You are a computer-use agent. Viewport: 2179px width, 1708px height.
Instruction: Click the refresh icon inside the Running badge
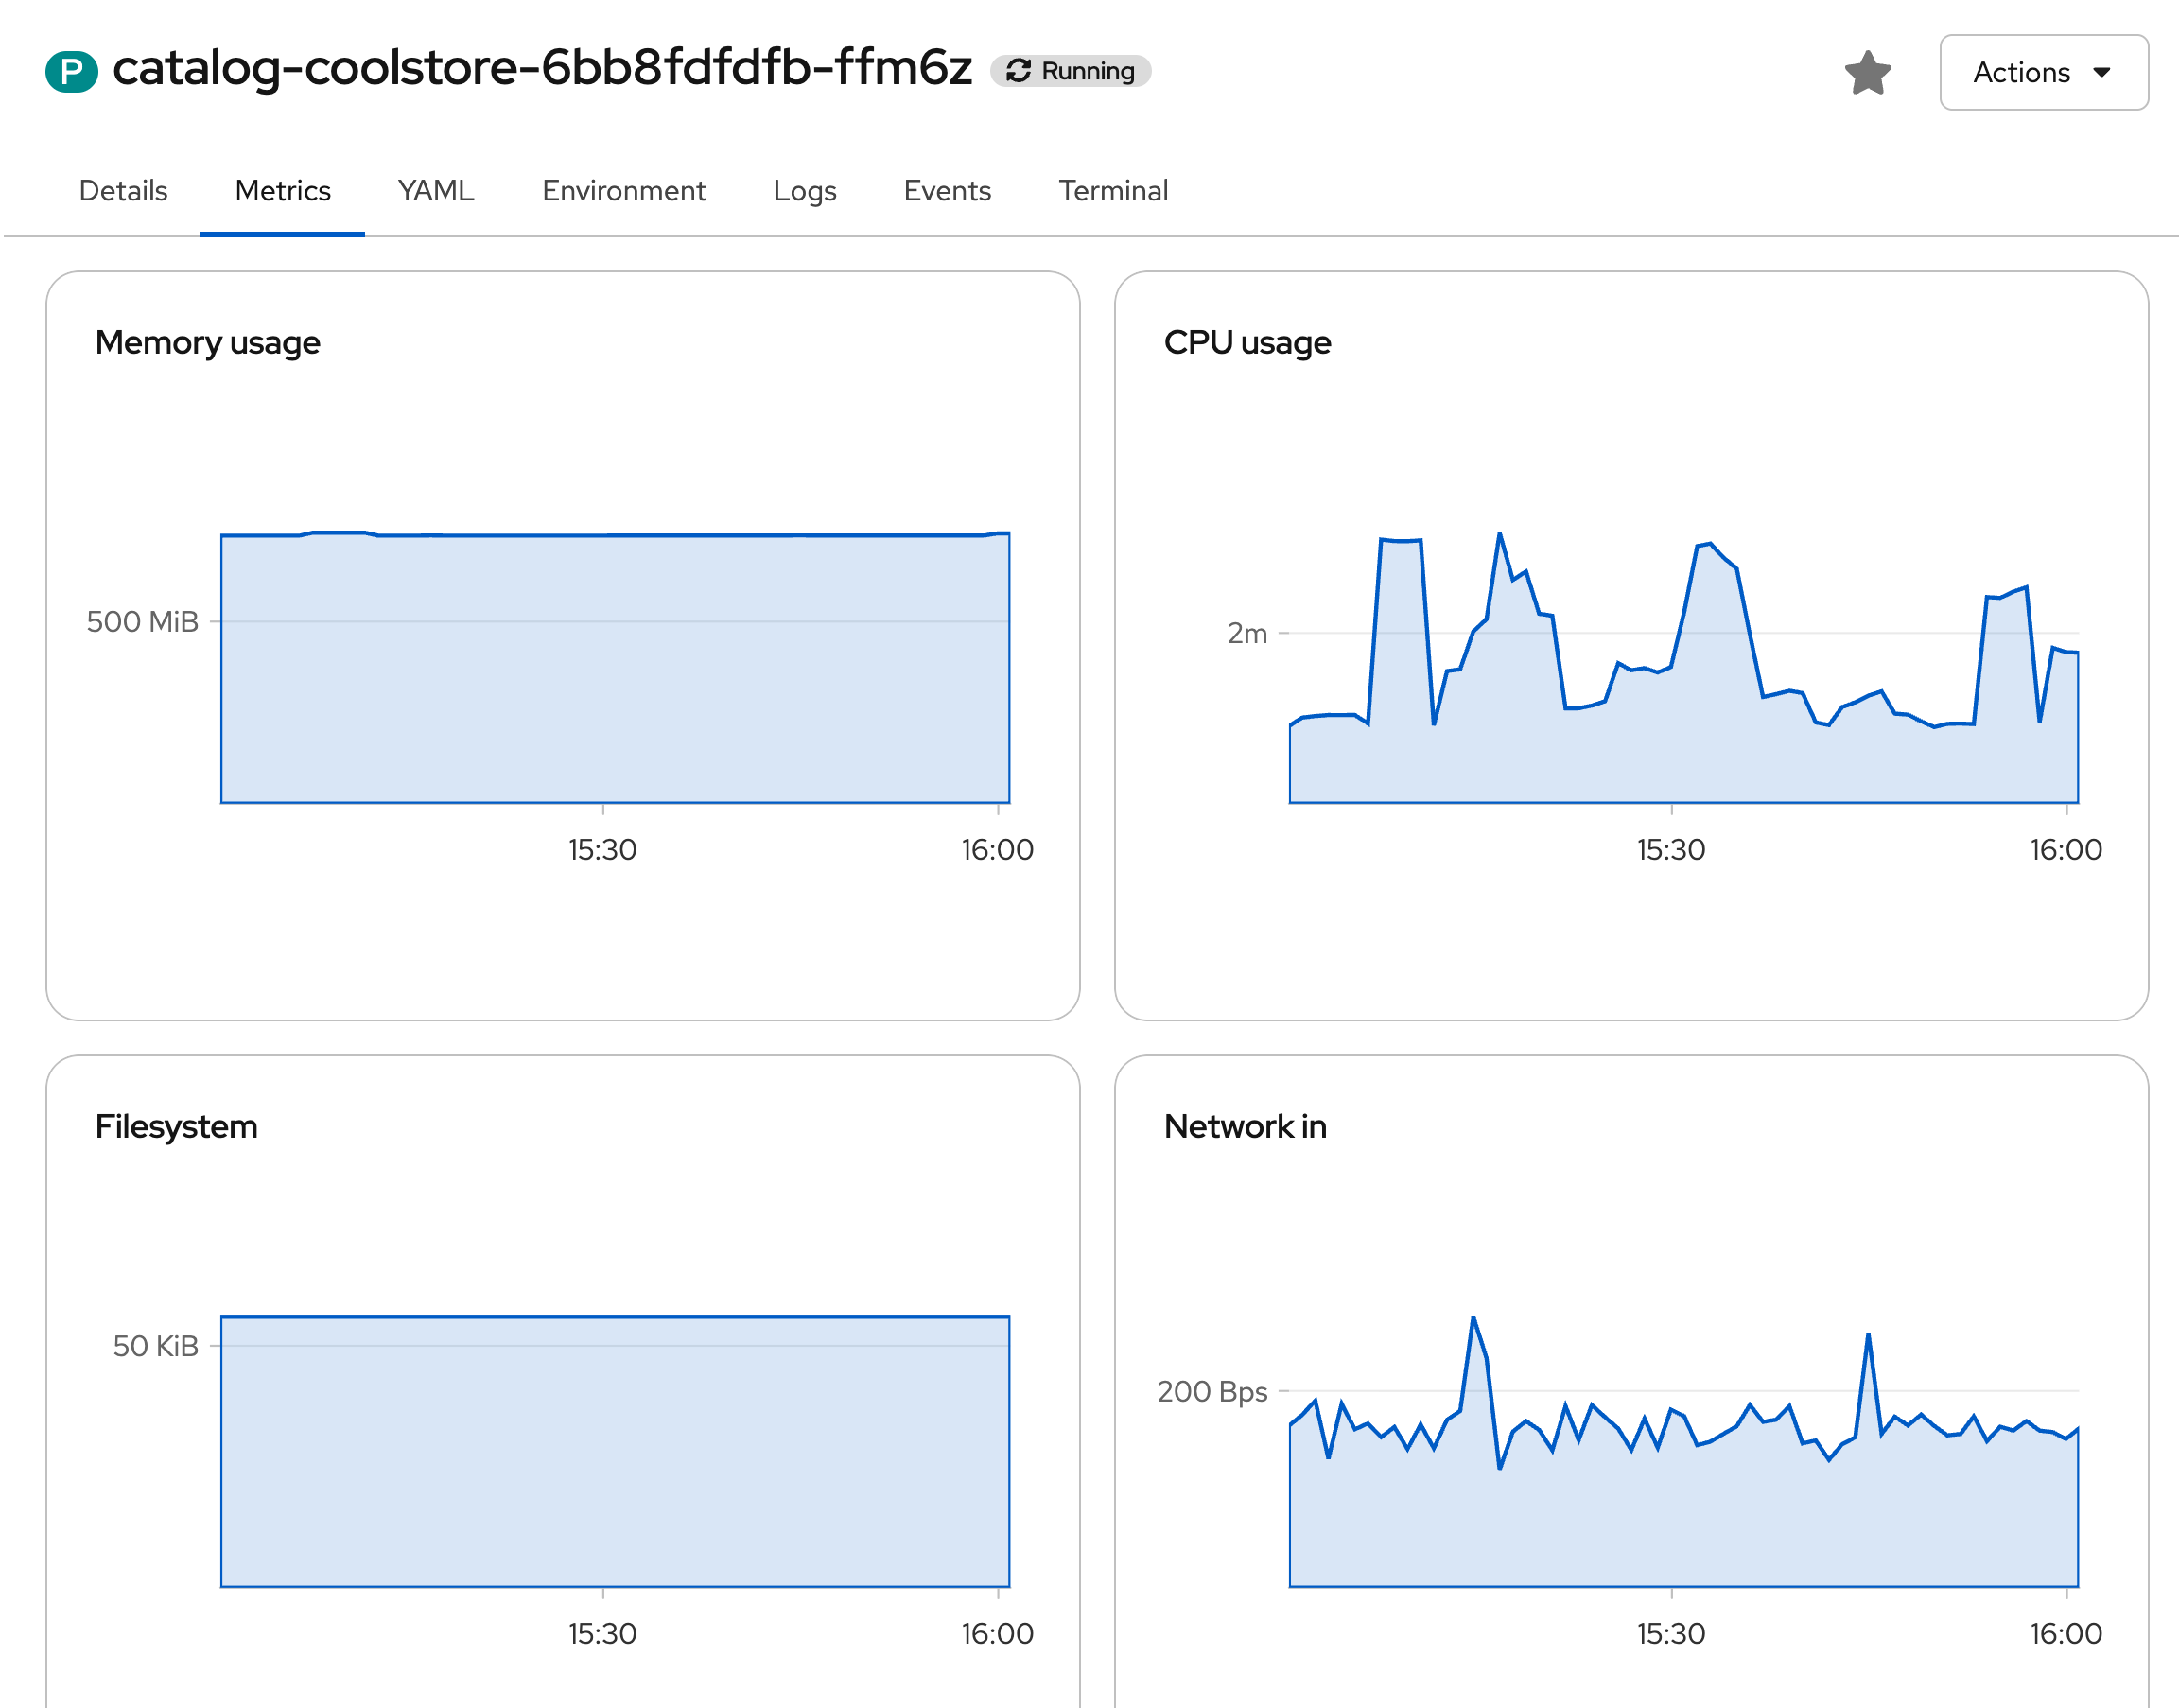point(1020,70)
